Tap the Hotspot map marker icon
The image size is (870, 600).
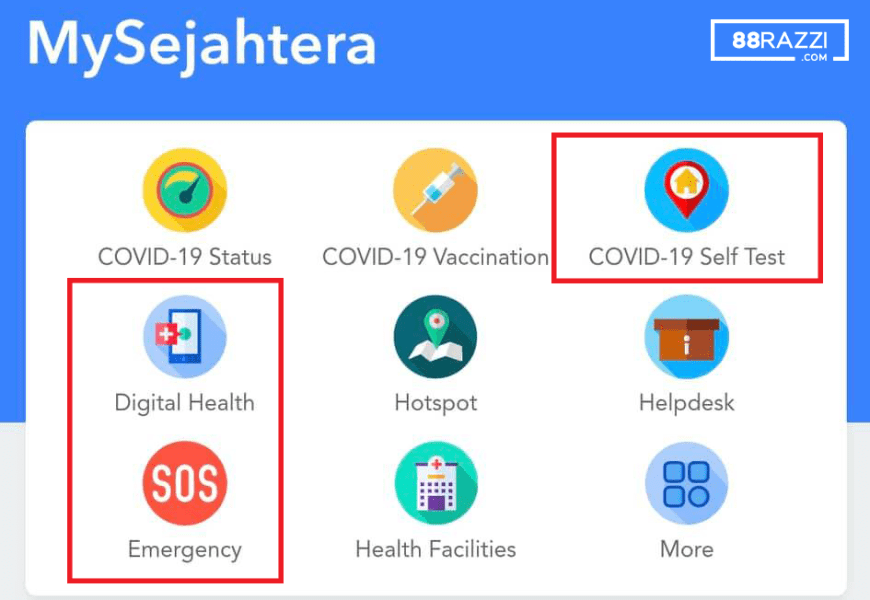[436, 336]
